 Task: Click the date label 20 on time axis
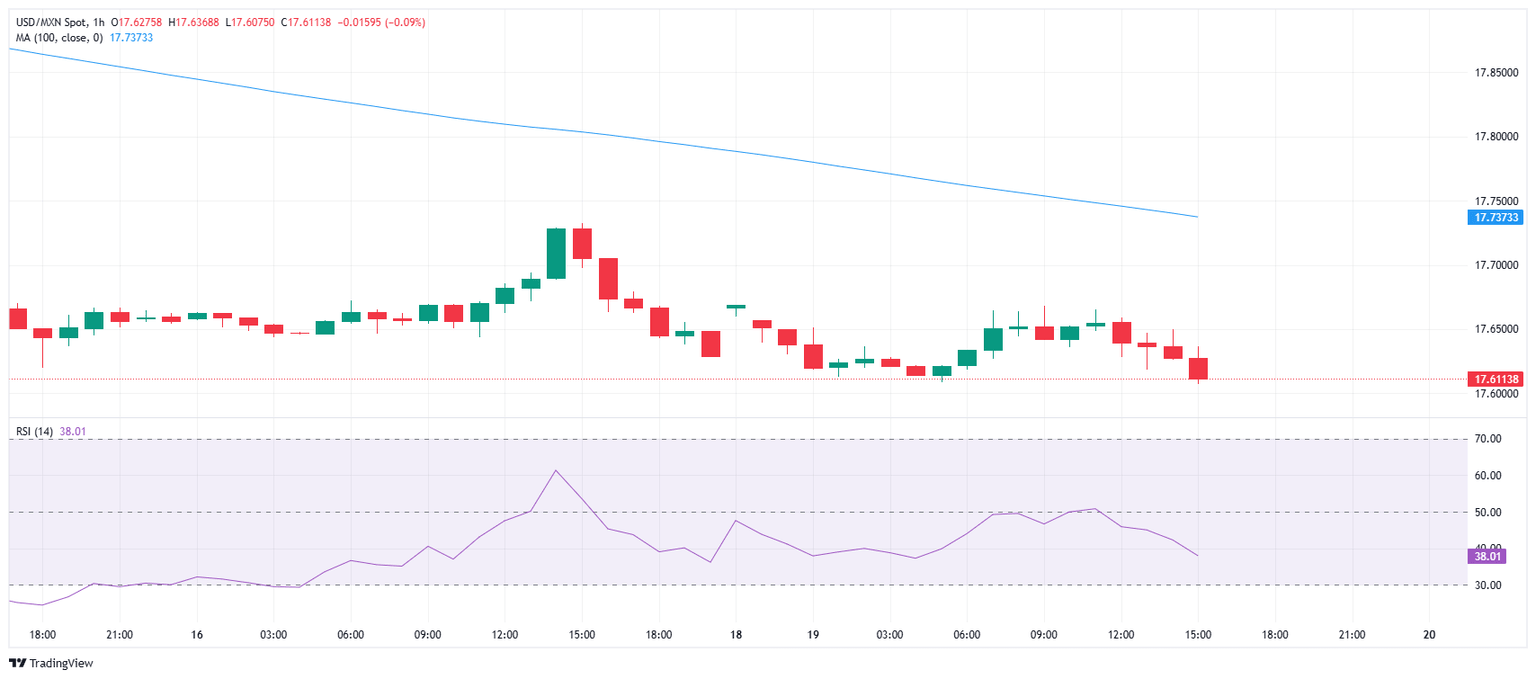point(1429,634)
